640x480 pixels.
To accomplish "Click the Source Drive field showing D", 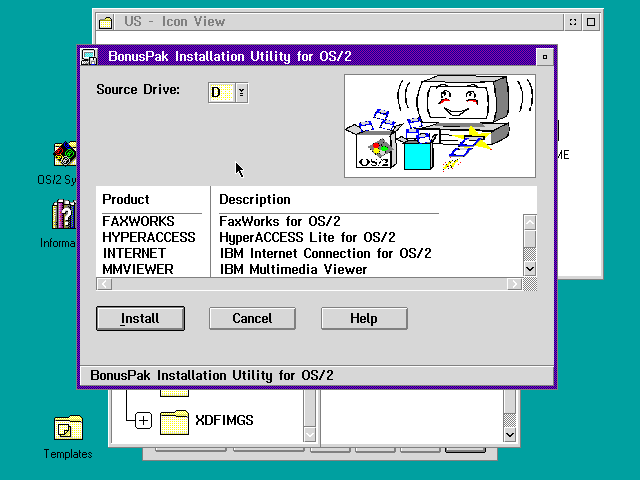I will pos(222,93).
